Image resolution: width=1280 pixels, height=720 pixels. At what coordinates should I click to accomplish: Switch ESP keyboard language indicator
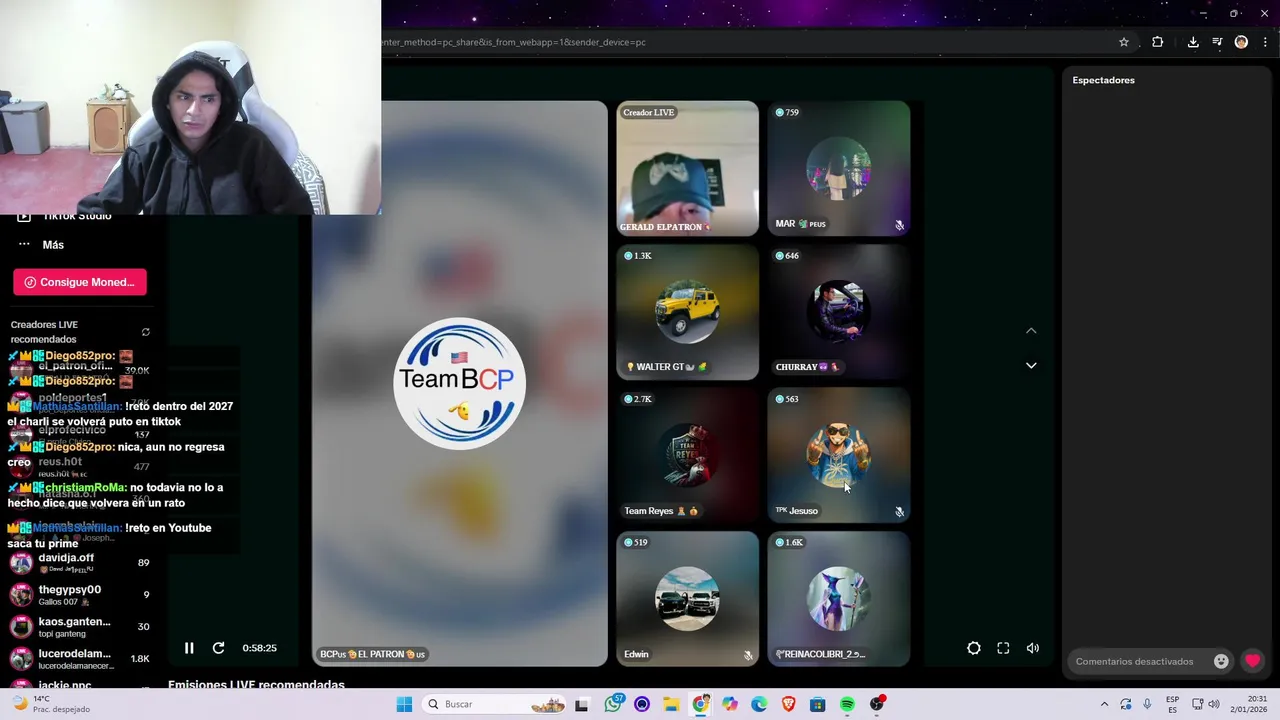1172,704
